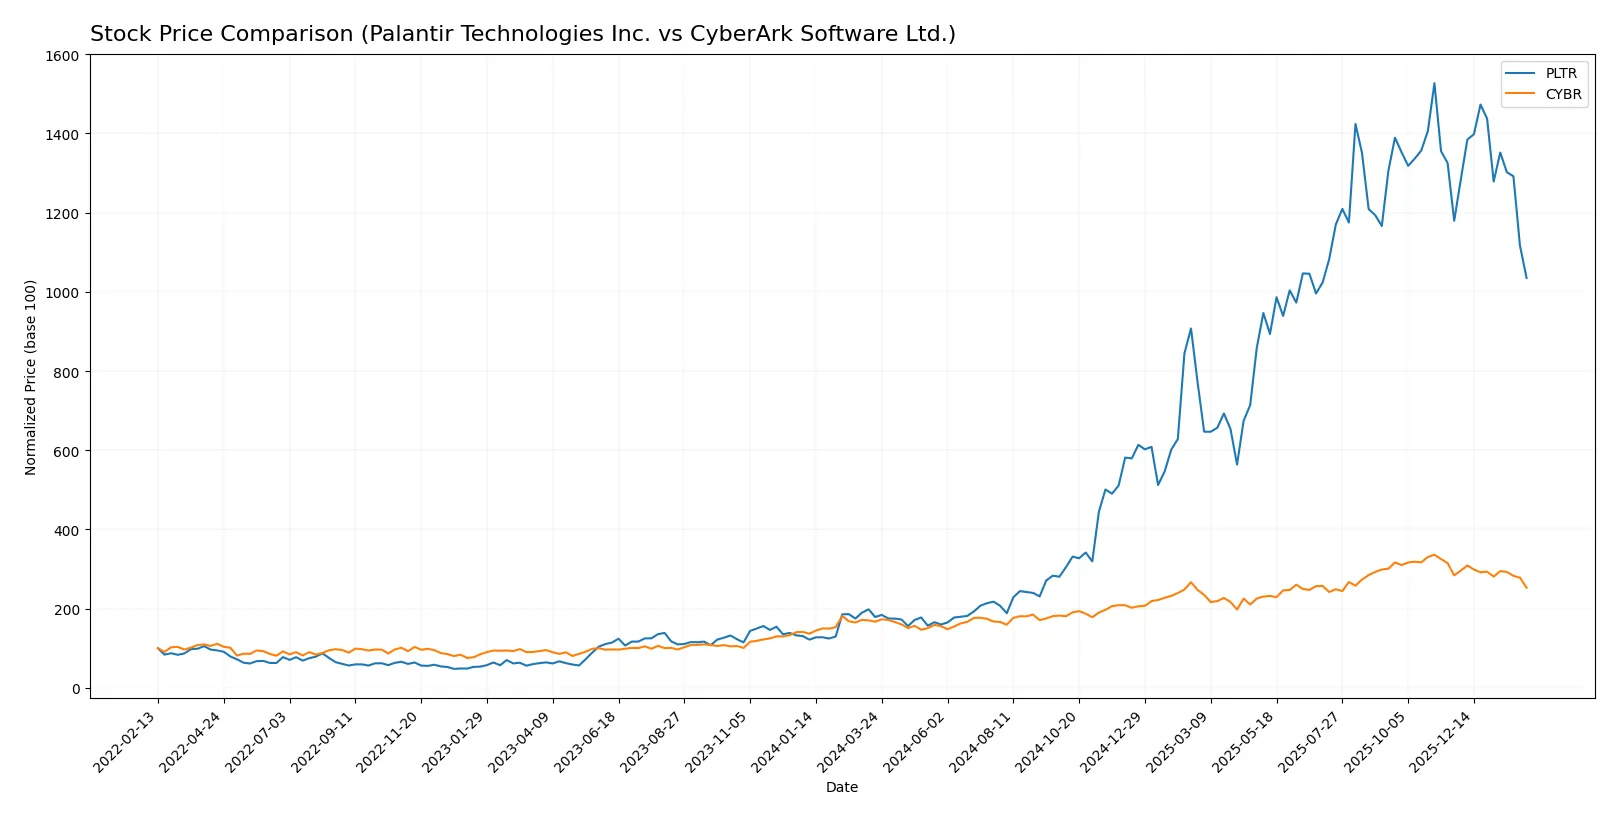Screen dimensions: 1620x819
Task: Click the 1600 y-axis tick label
Action: coord(62,56)
